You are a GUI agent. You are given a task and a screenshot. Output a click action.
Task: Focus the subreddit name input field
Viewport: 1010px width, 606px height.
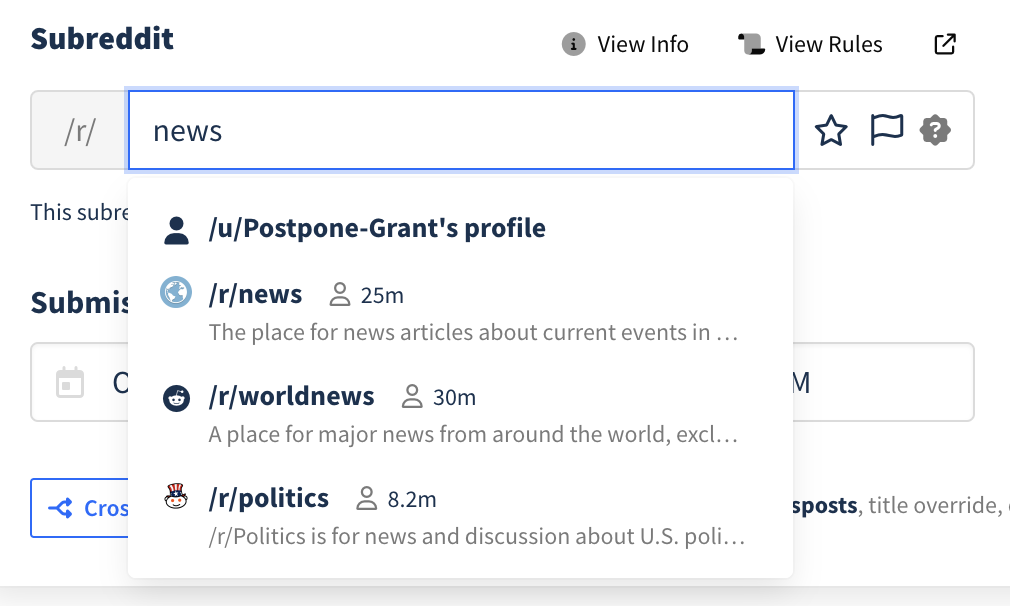461,130
